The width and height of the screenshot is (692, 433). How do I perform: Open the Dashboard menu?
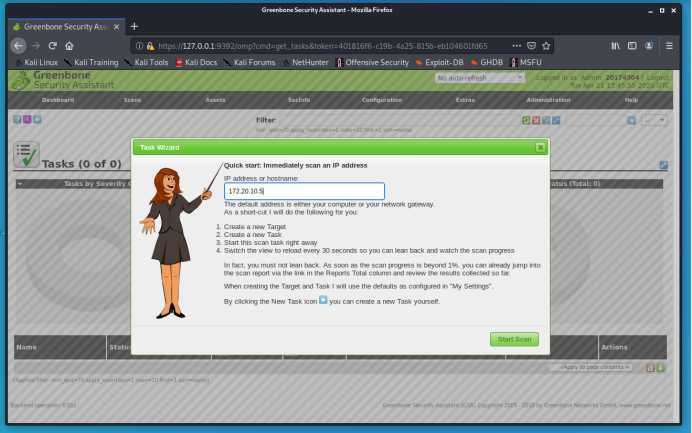[x=58, y=100]
